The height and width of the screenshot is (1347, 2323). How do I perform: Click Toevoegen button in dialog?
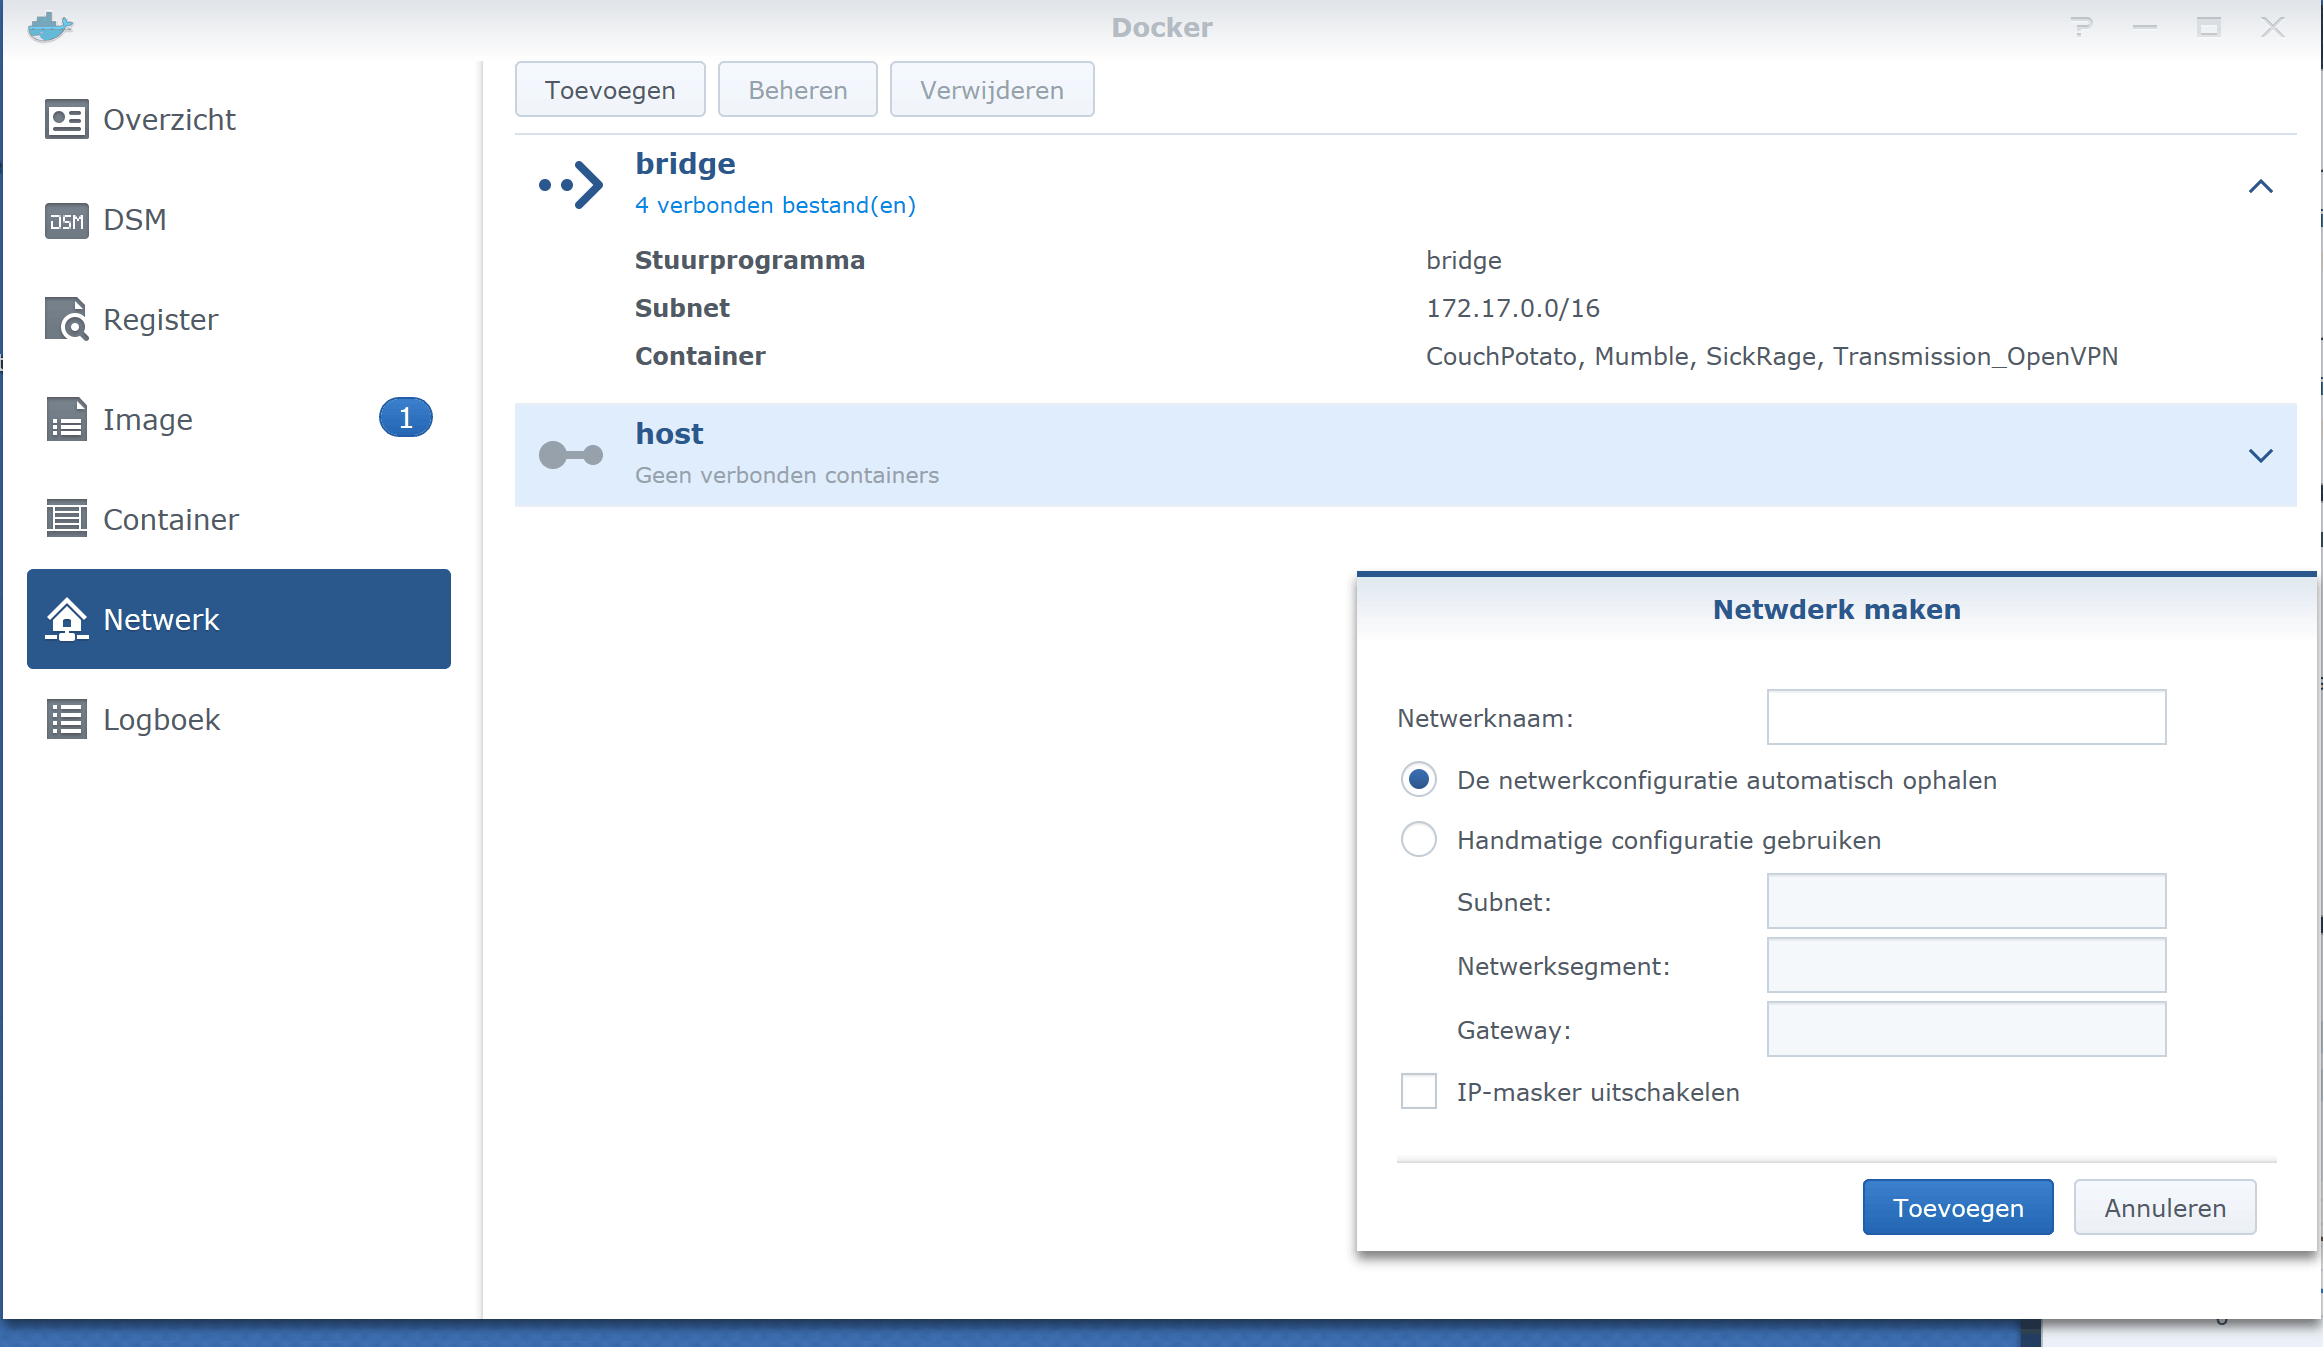click(x=1957, y=1208)
